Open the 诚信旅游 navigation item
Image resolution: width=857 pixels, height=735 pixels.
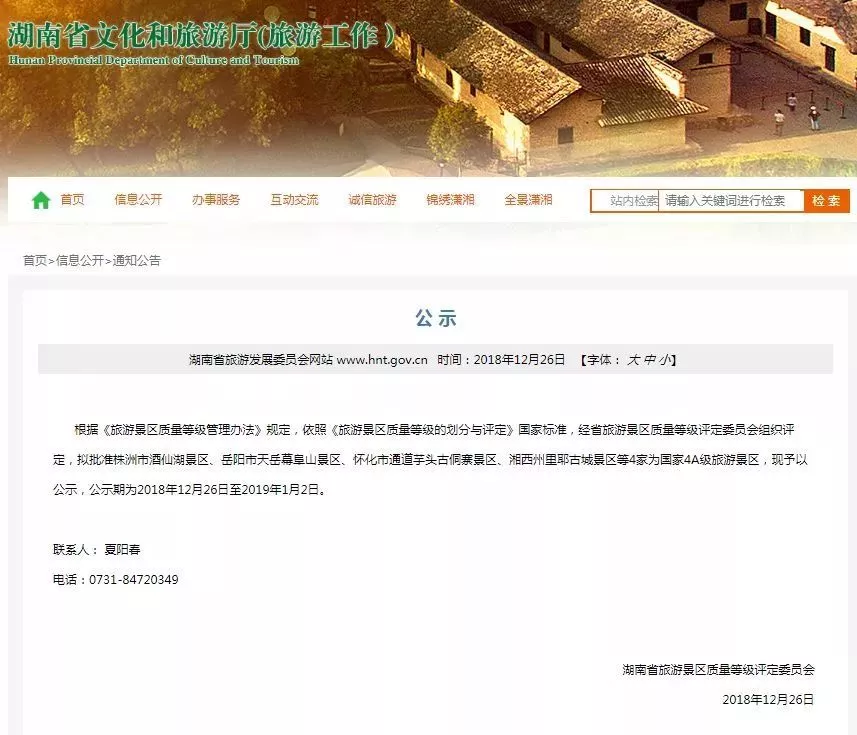tap(372, 200)
